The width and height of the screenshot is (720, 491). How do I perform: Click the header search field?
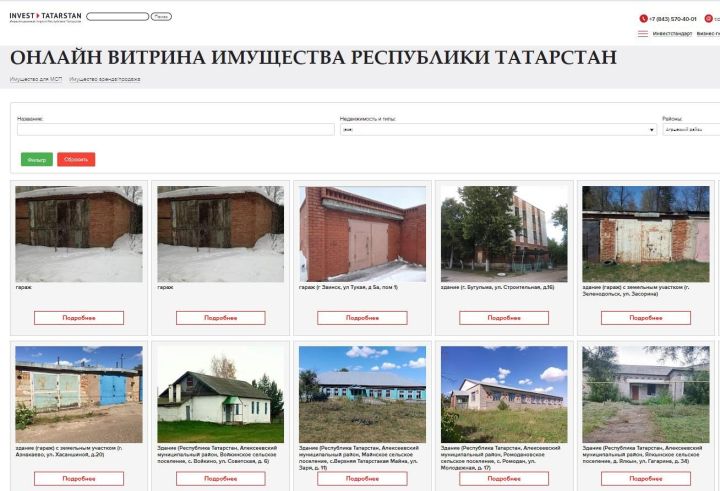pos(118,17)
